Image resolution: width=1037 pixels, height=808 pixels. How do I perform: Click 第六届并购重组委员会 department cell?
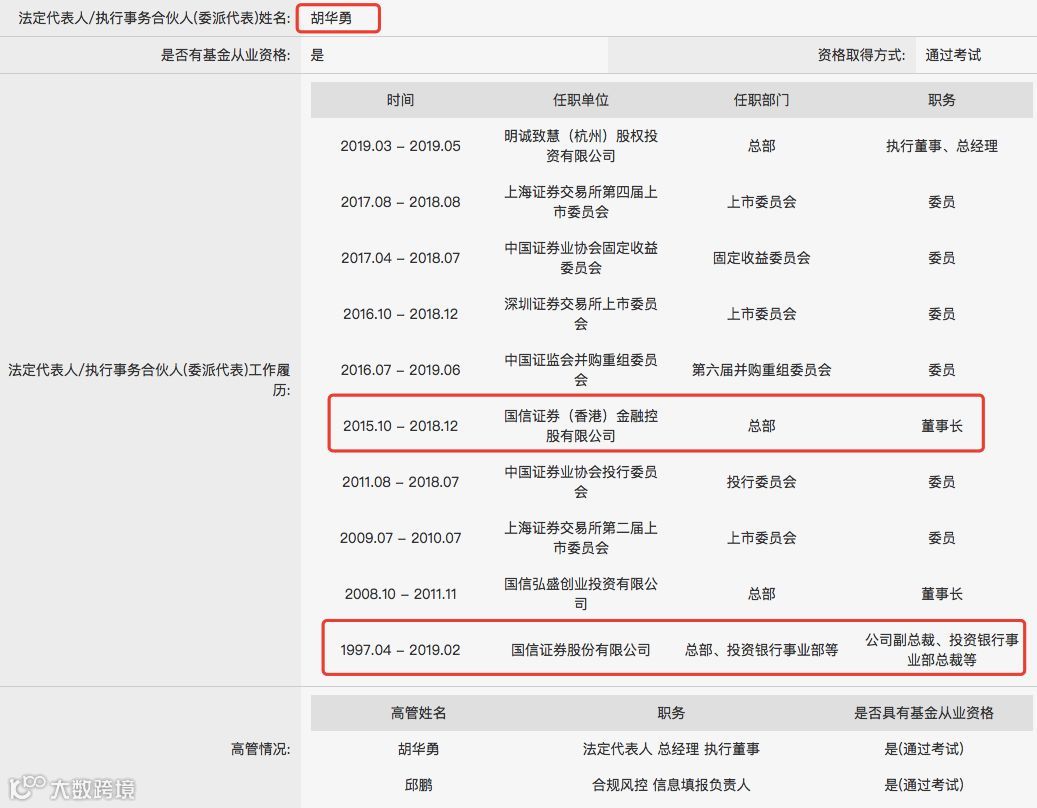tap(761, 370)
